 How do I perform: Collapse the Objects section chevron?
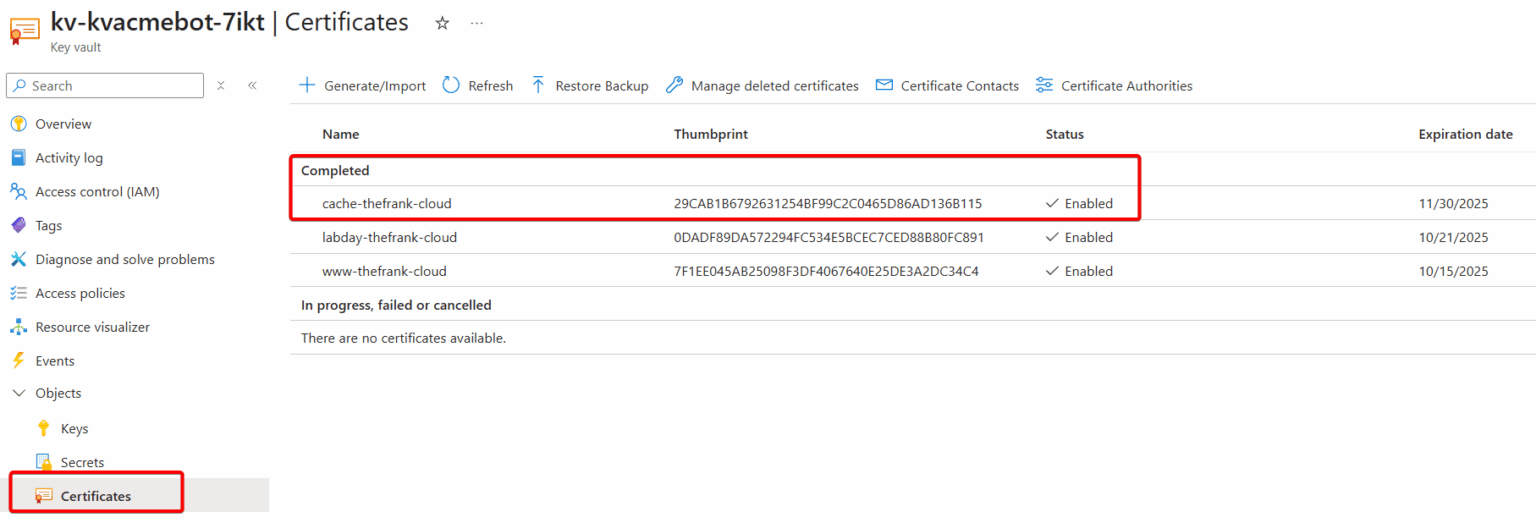18,393
